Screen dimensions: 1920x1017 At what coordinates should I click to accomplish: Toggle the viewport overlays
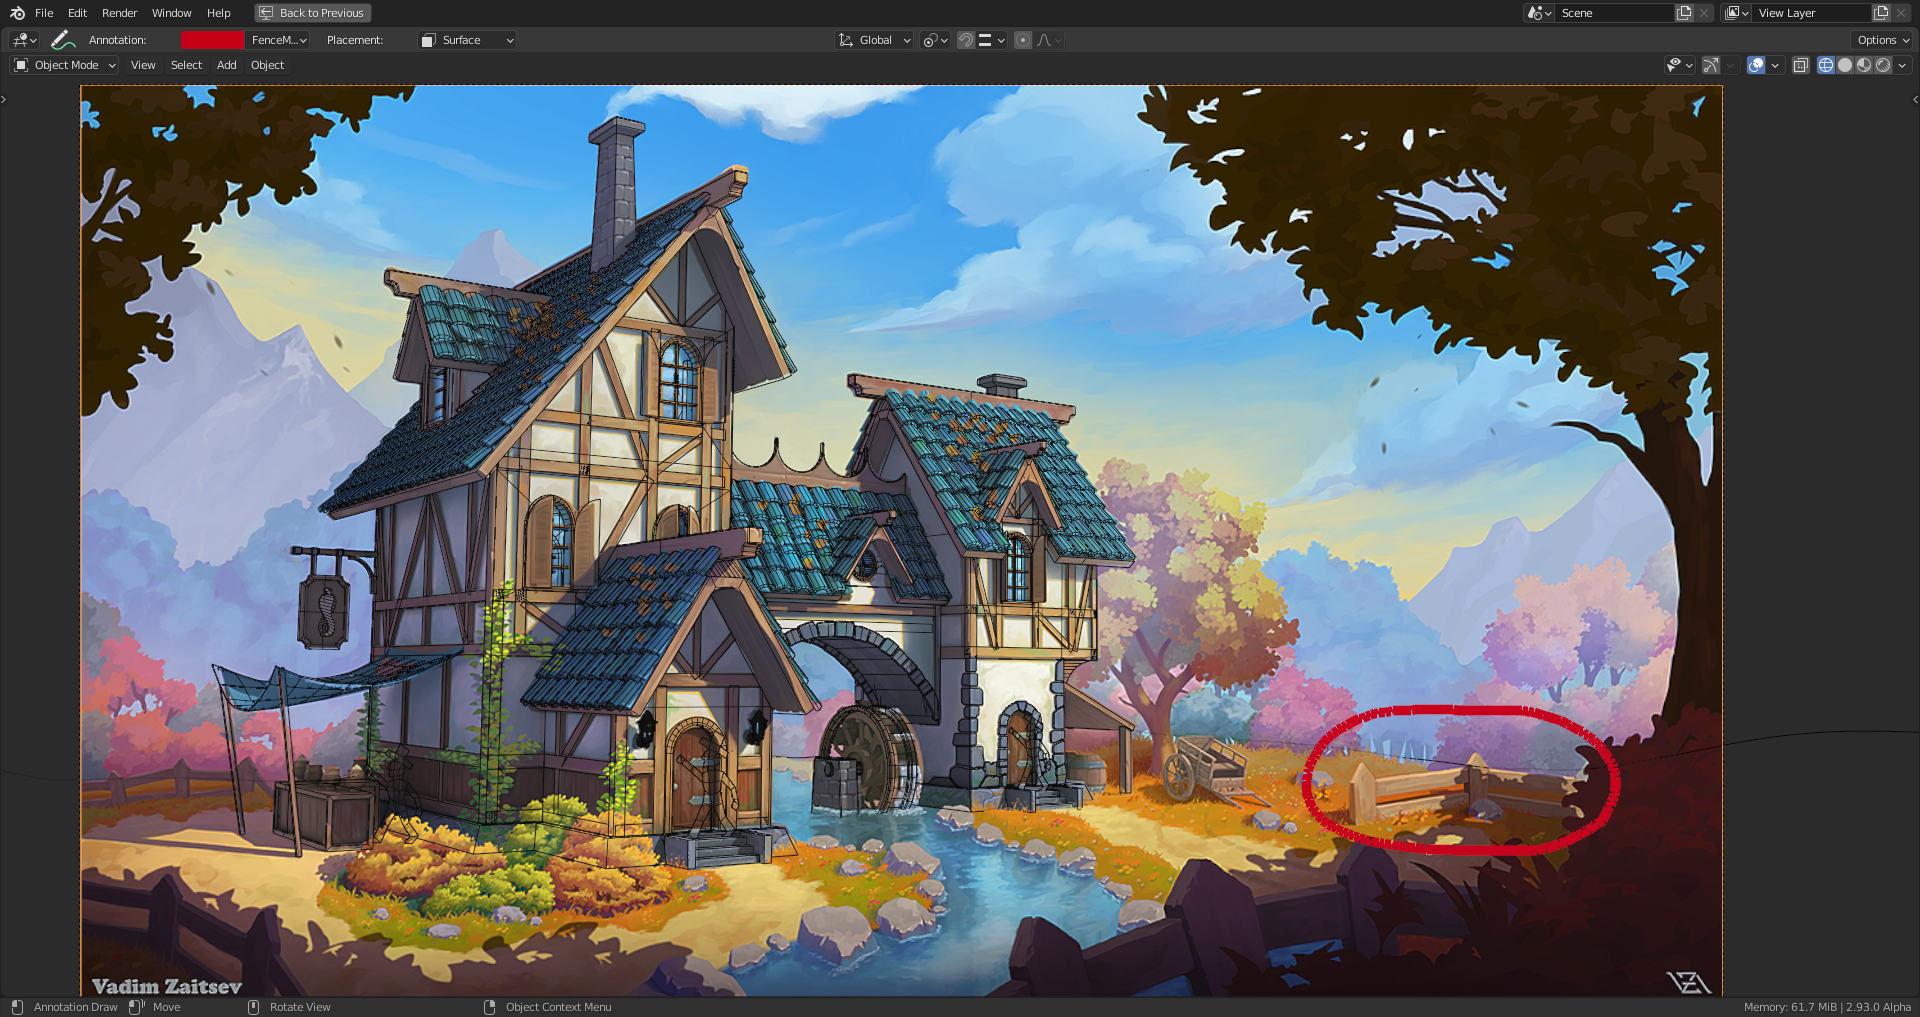[x=1756, y=65]
